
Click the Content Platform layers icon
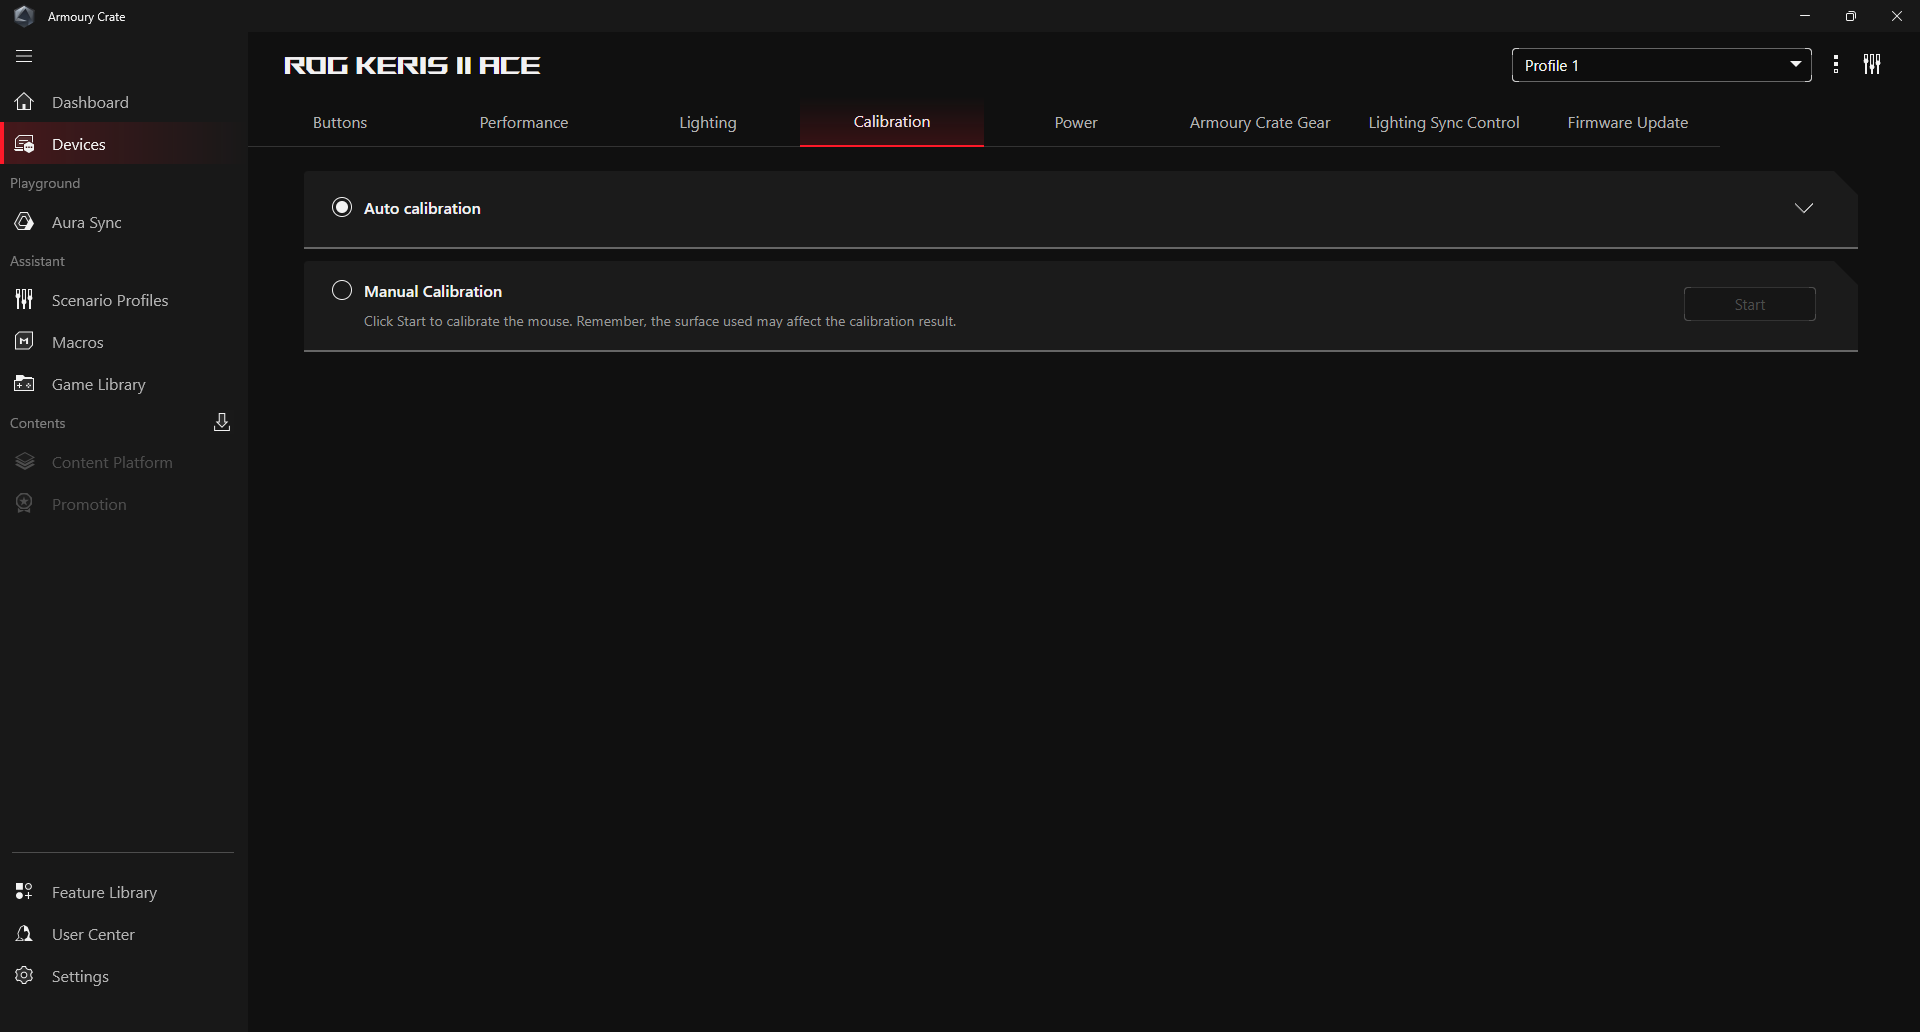coord(24,462)
